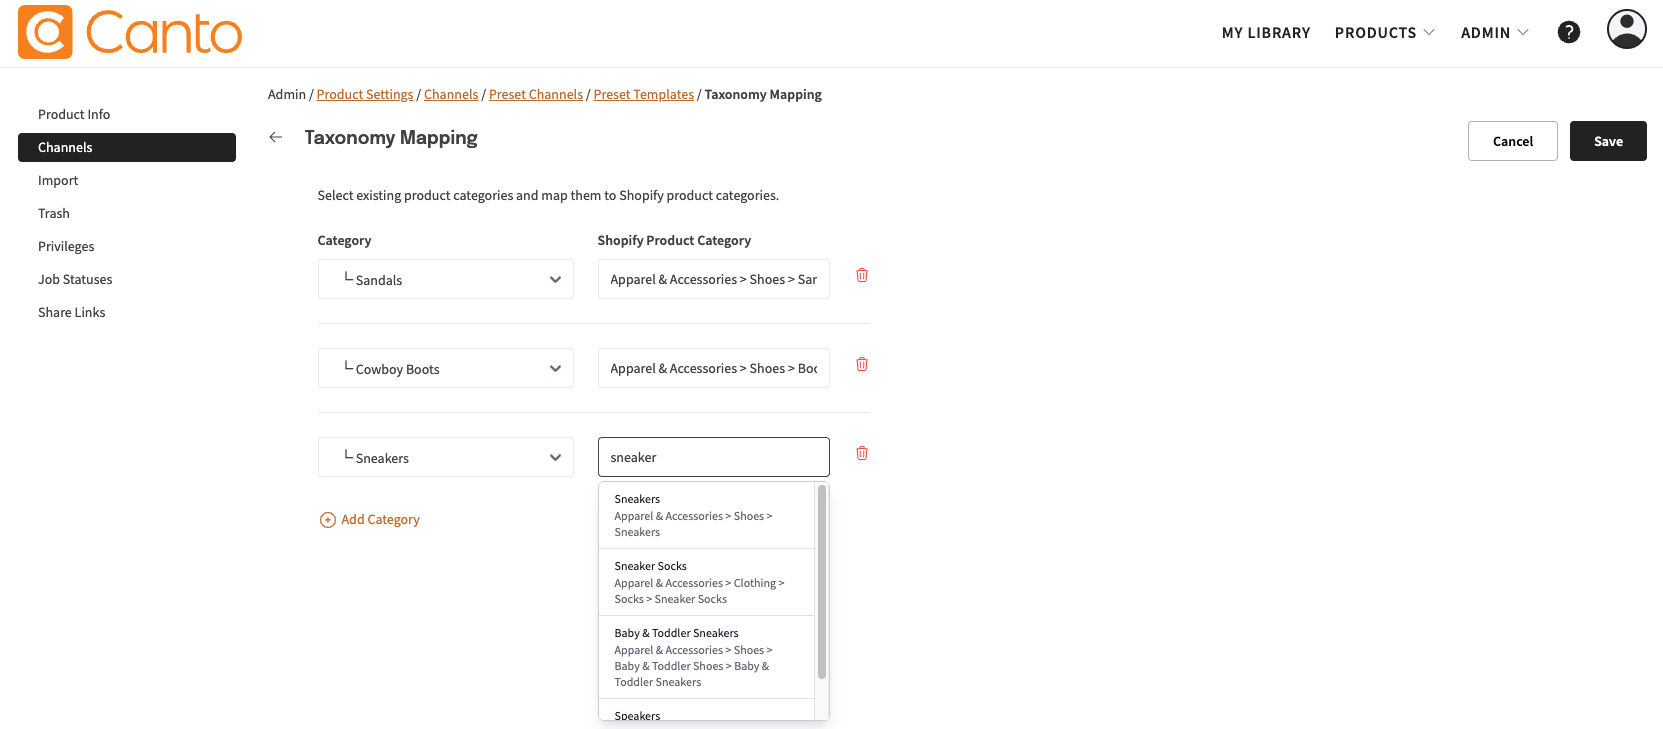Open Product Info in the sidebar
Viewport: 1663px width, 729px height.
pyautogui.click(x=127, y=114)
